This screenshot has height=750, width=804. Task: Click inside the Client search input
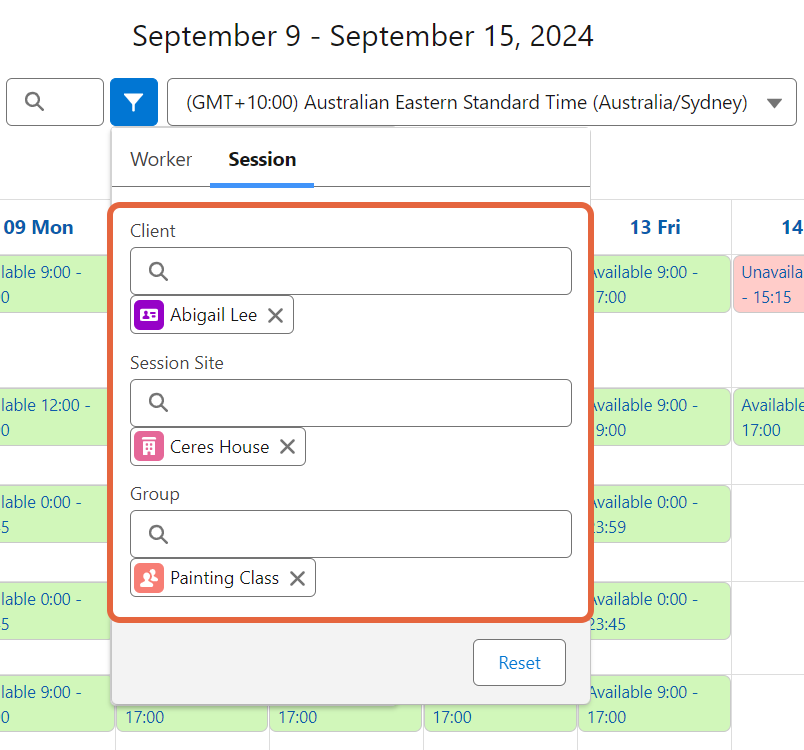pyautogui.click(x=350, y=271)
